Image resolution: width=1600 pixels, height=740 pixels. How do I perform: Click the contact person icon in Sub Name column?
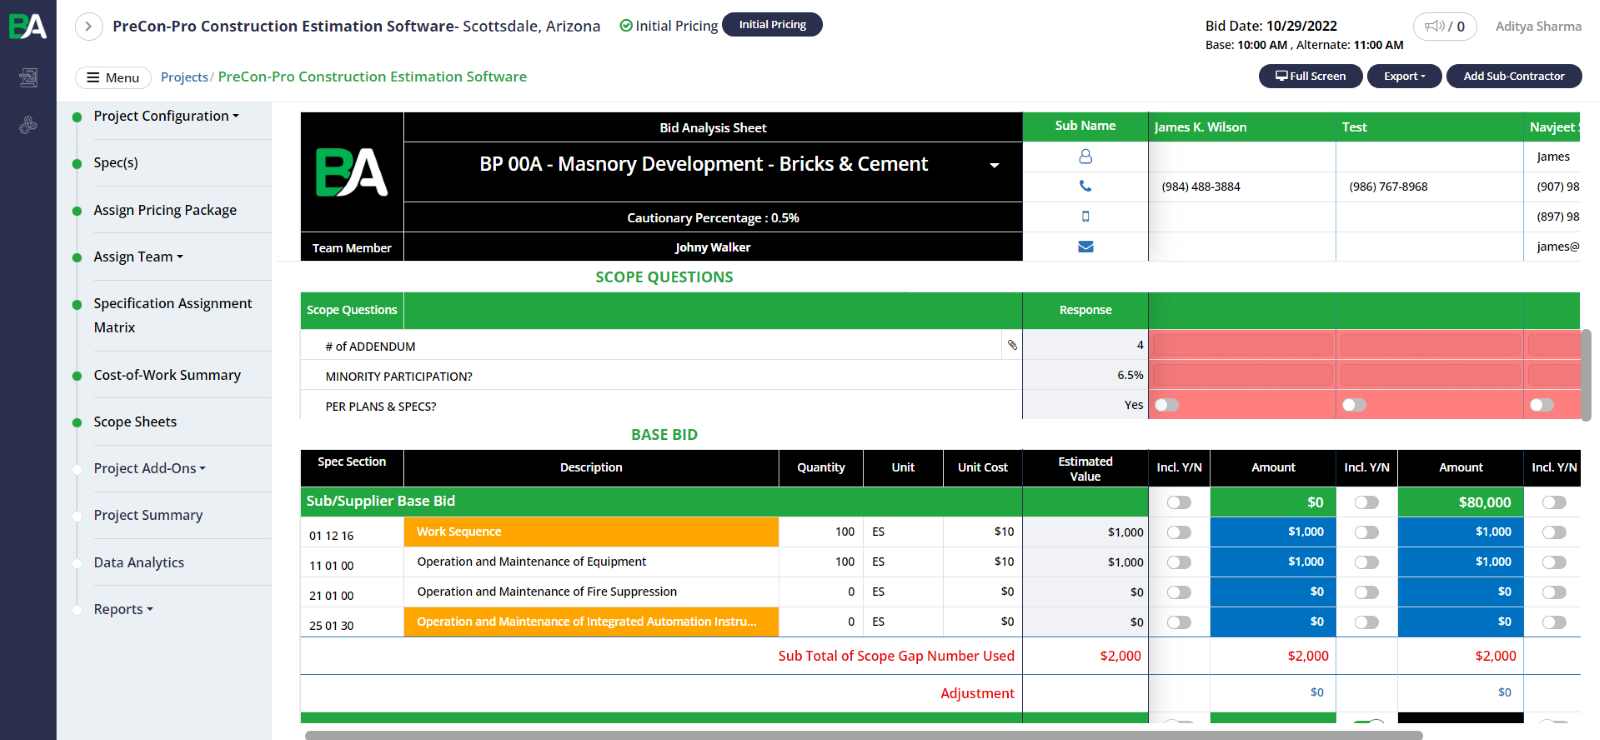pos(1085,157)
